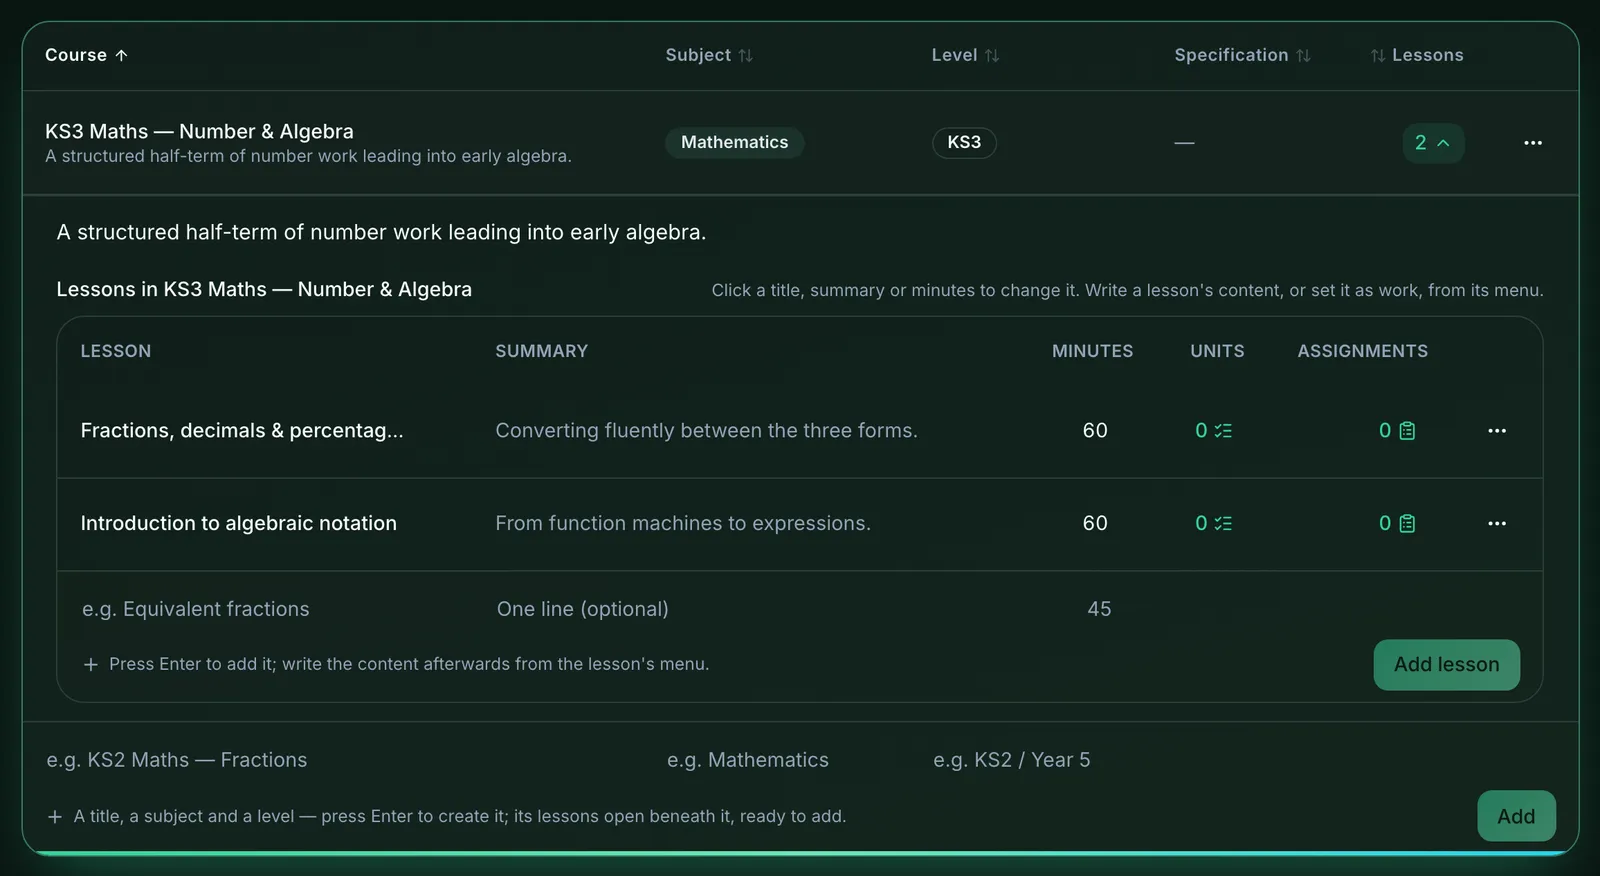Edit the Introduction to algebraic notation title
This screenshot has width=1600, height=876.
[239, 524]
